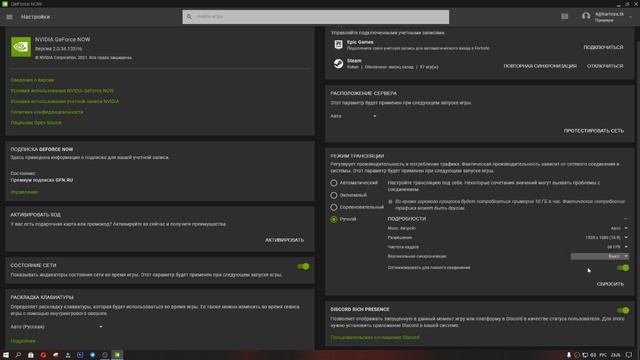
Task: Select the Соревновательный streaming mode
Action: pyautogui.click(x=334, y=207)
